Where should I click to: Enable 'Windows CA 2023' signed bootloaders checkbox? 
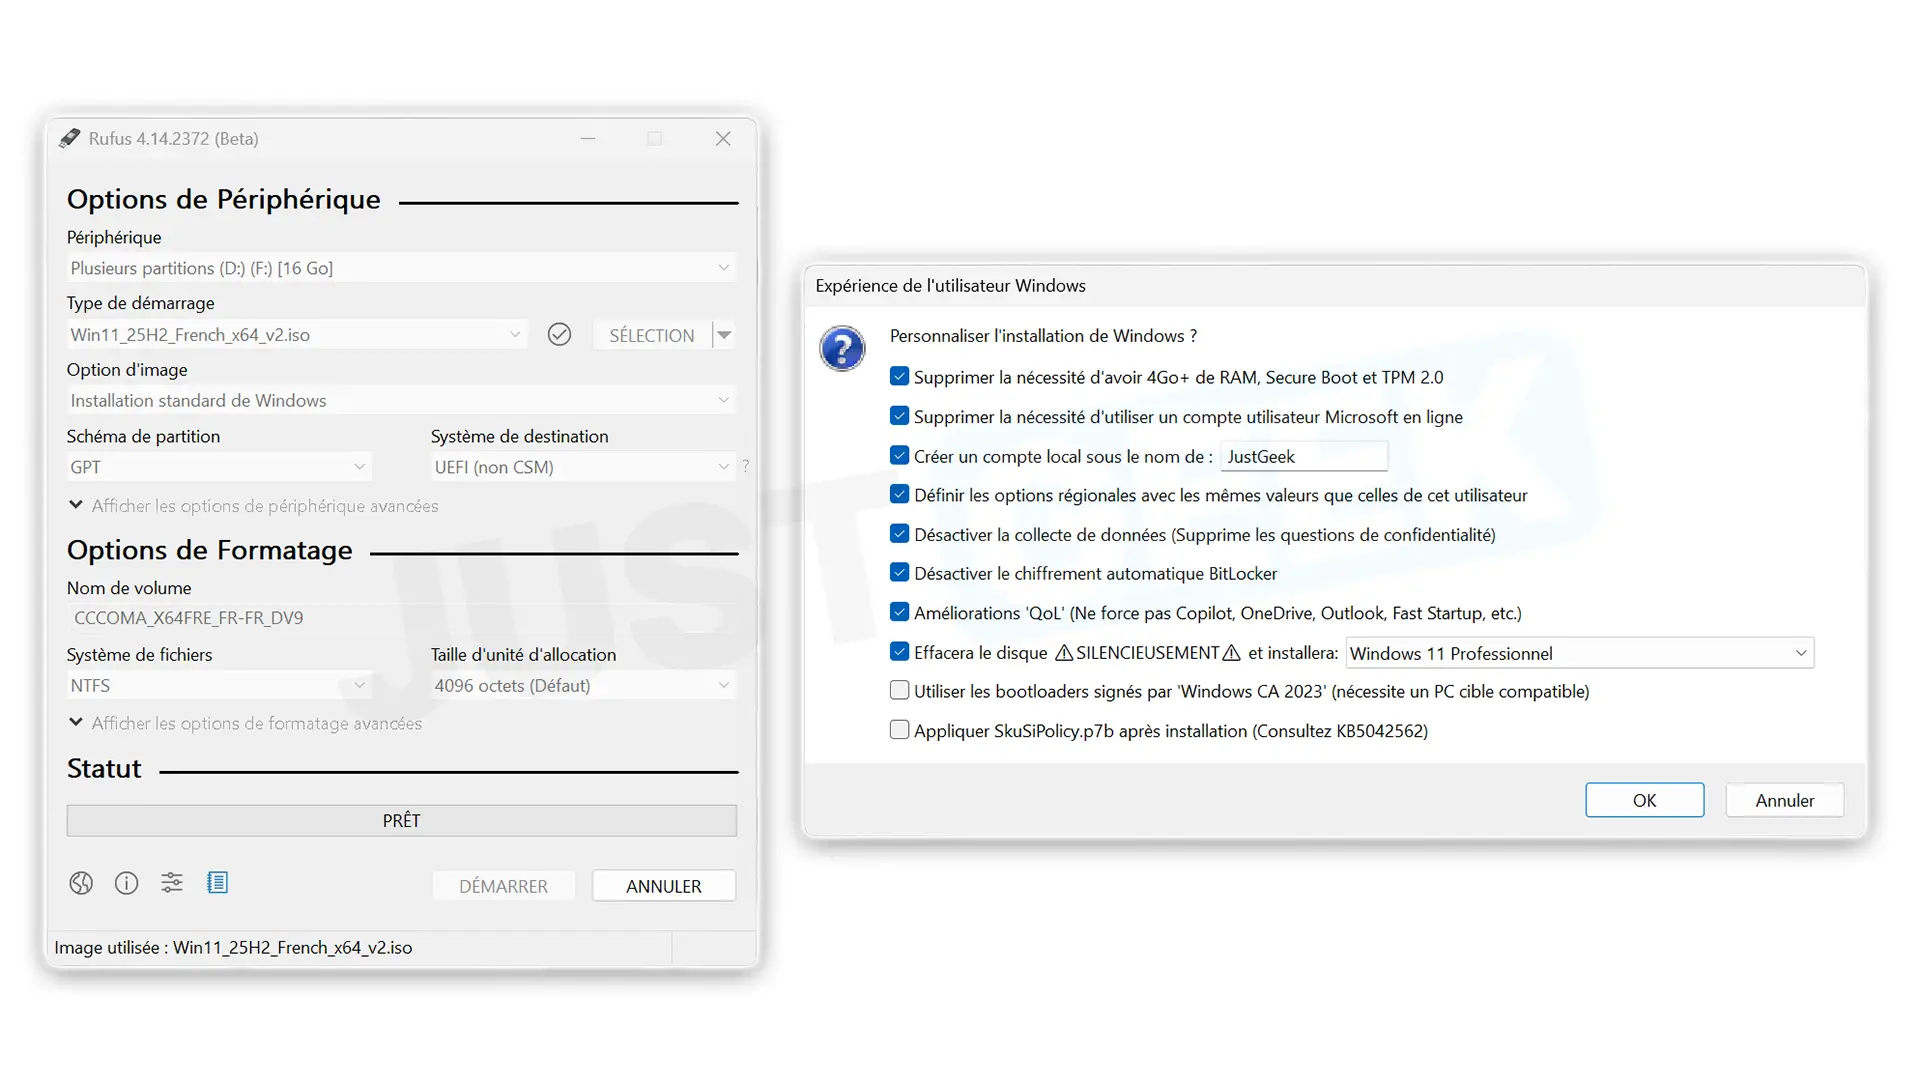click(x=899, y=691)
